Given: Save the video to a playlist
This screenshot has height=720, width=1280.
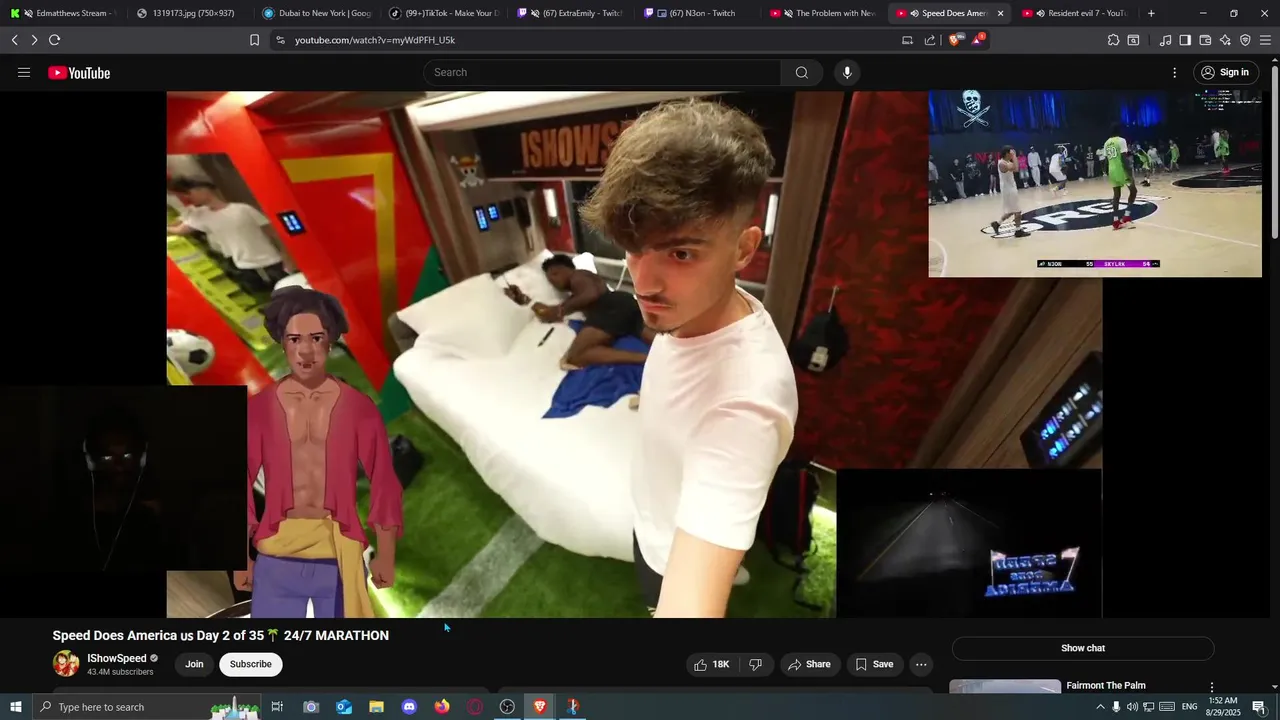Looking at the screenshot, I should 874,664.
